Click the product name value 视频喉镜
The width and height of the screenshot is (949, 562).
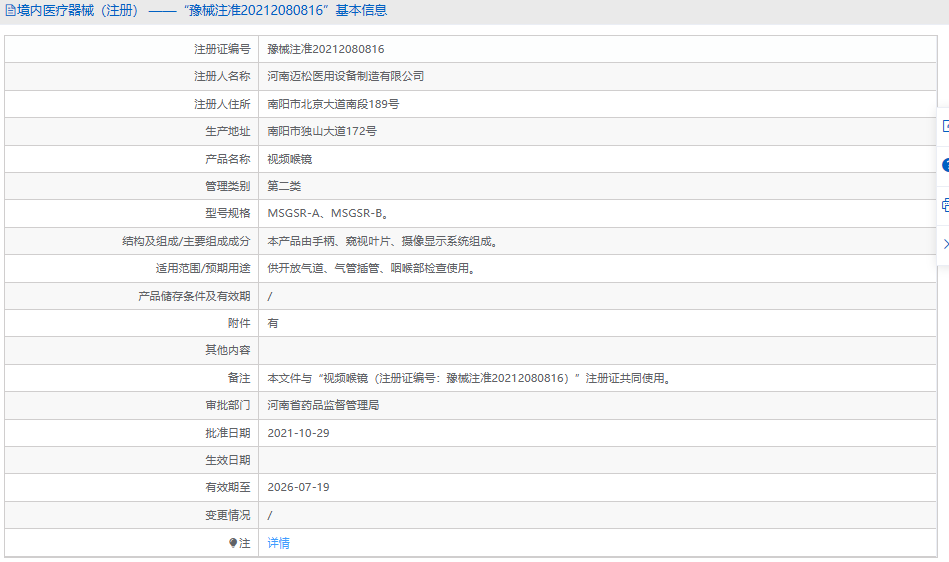(290, 159)
